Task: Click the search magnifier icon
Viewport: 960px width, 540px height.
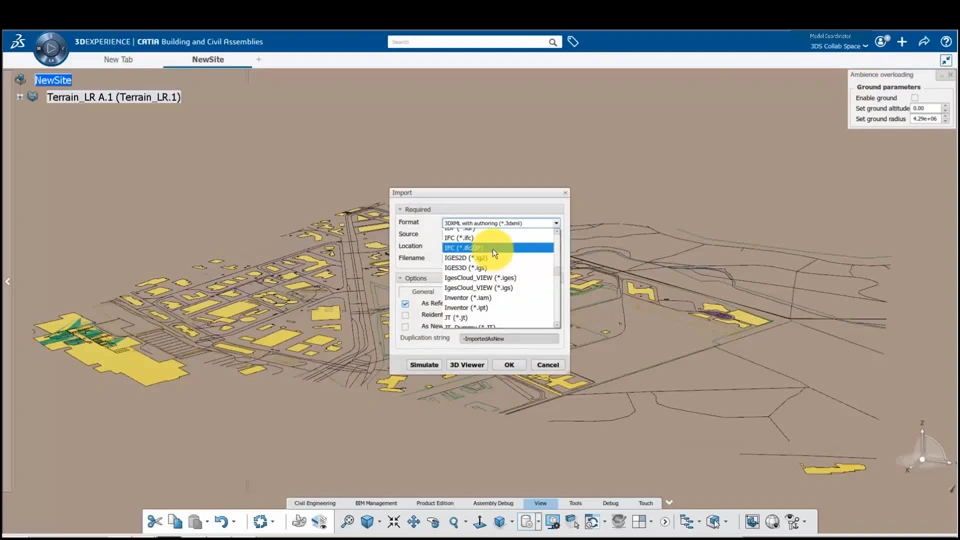Action: [x=553, y=42]
